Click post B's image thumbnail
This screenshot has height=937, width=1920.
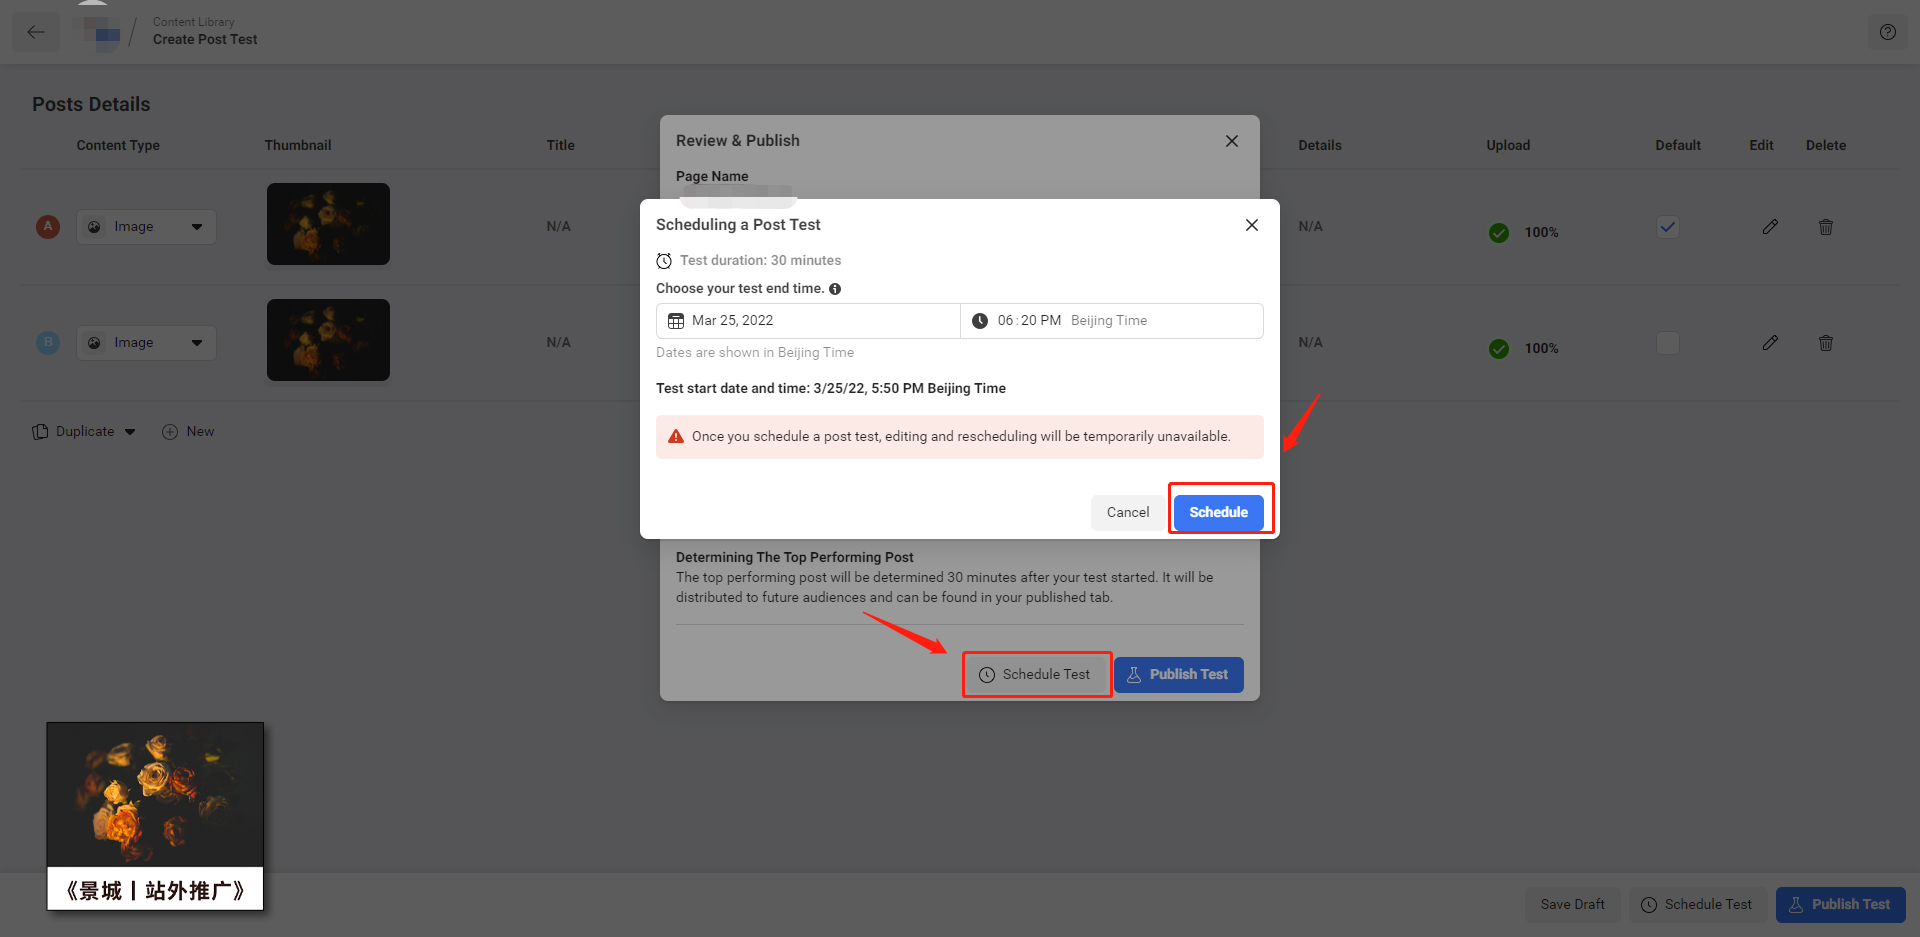pos(328,340)
